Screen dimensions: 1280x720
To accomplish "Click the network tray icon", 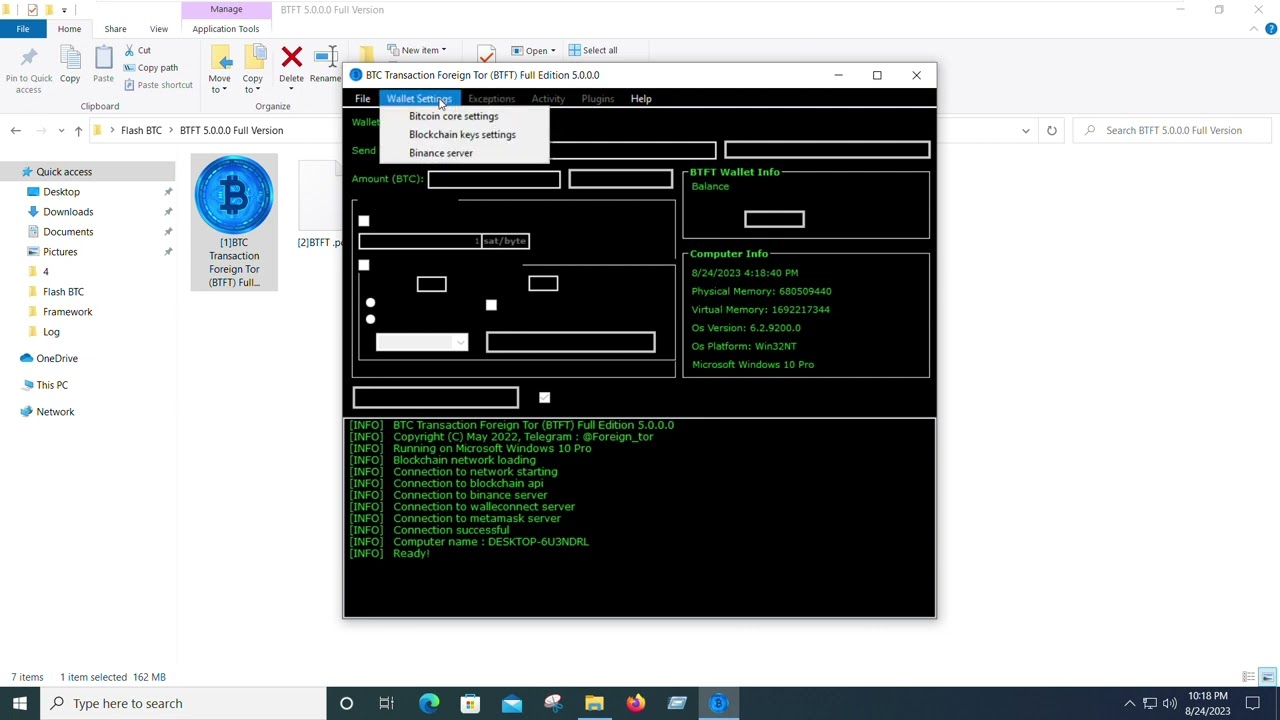I will tap(1150, 703).
